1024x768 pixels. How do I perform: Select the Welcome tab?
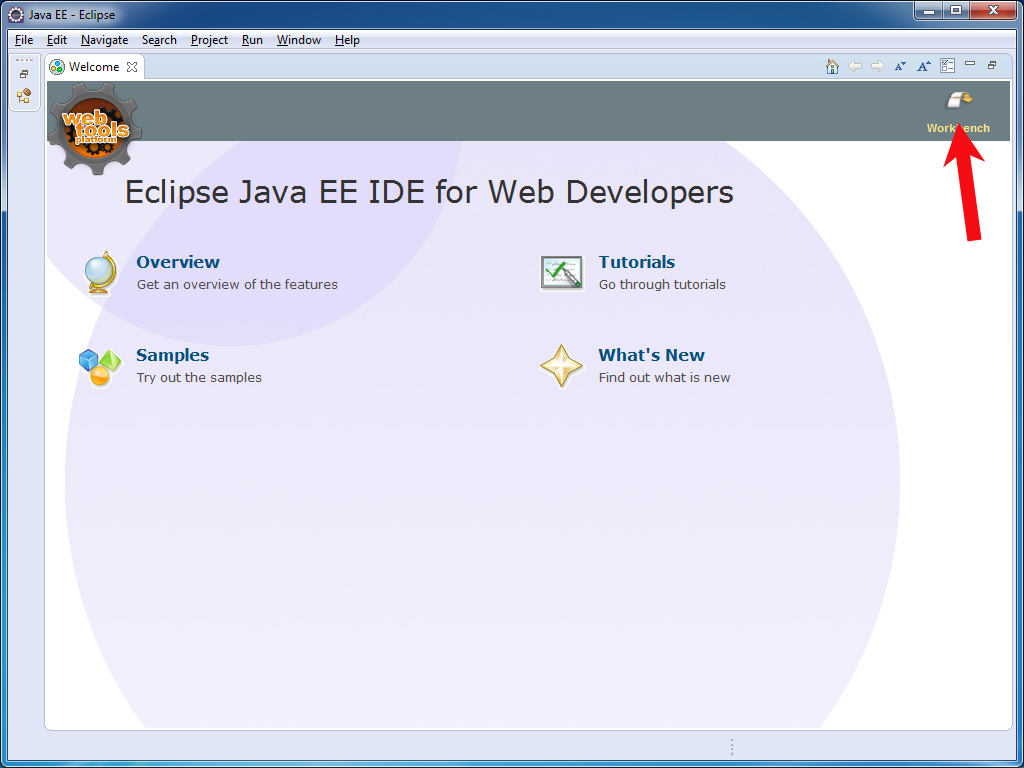[x=95, y=67]
